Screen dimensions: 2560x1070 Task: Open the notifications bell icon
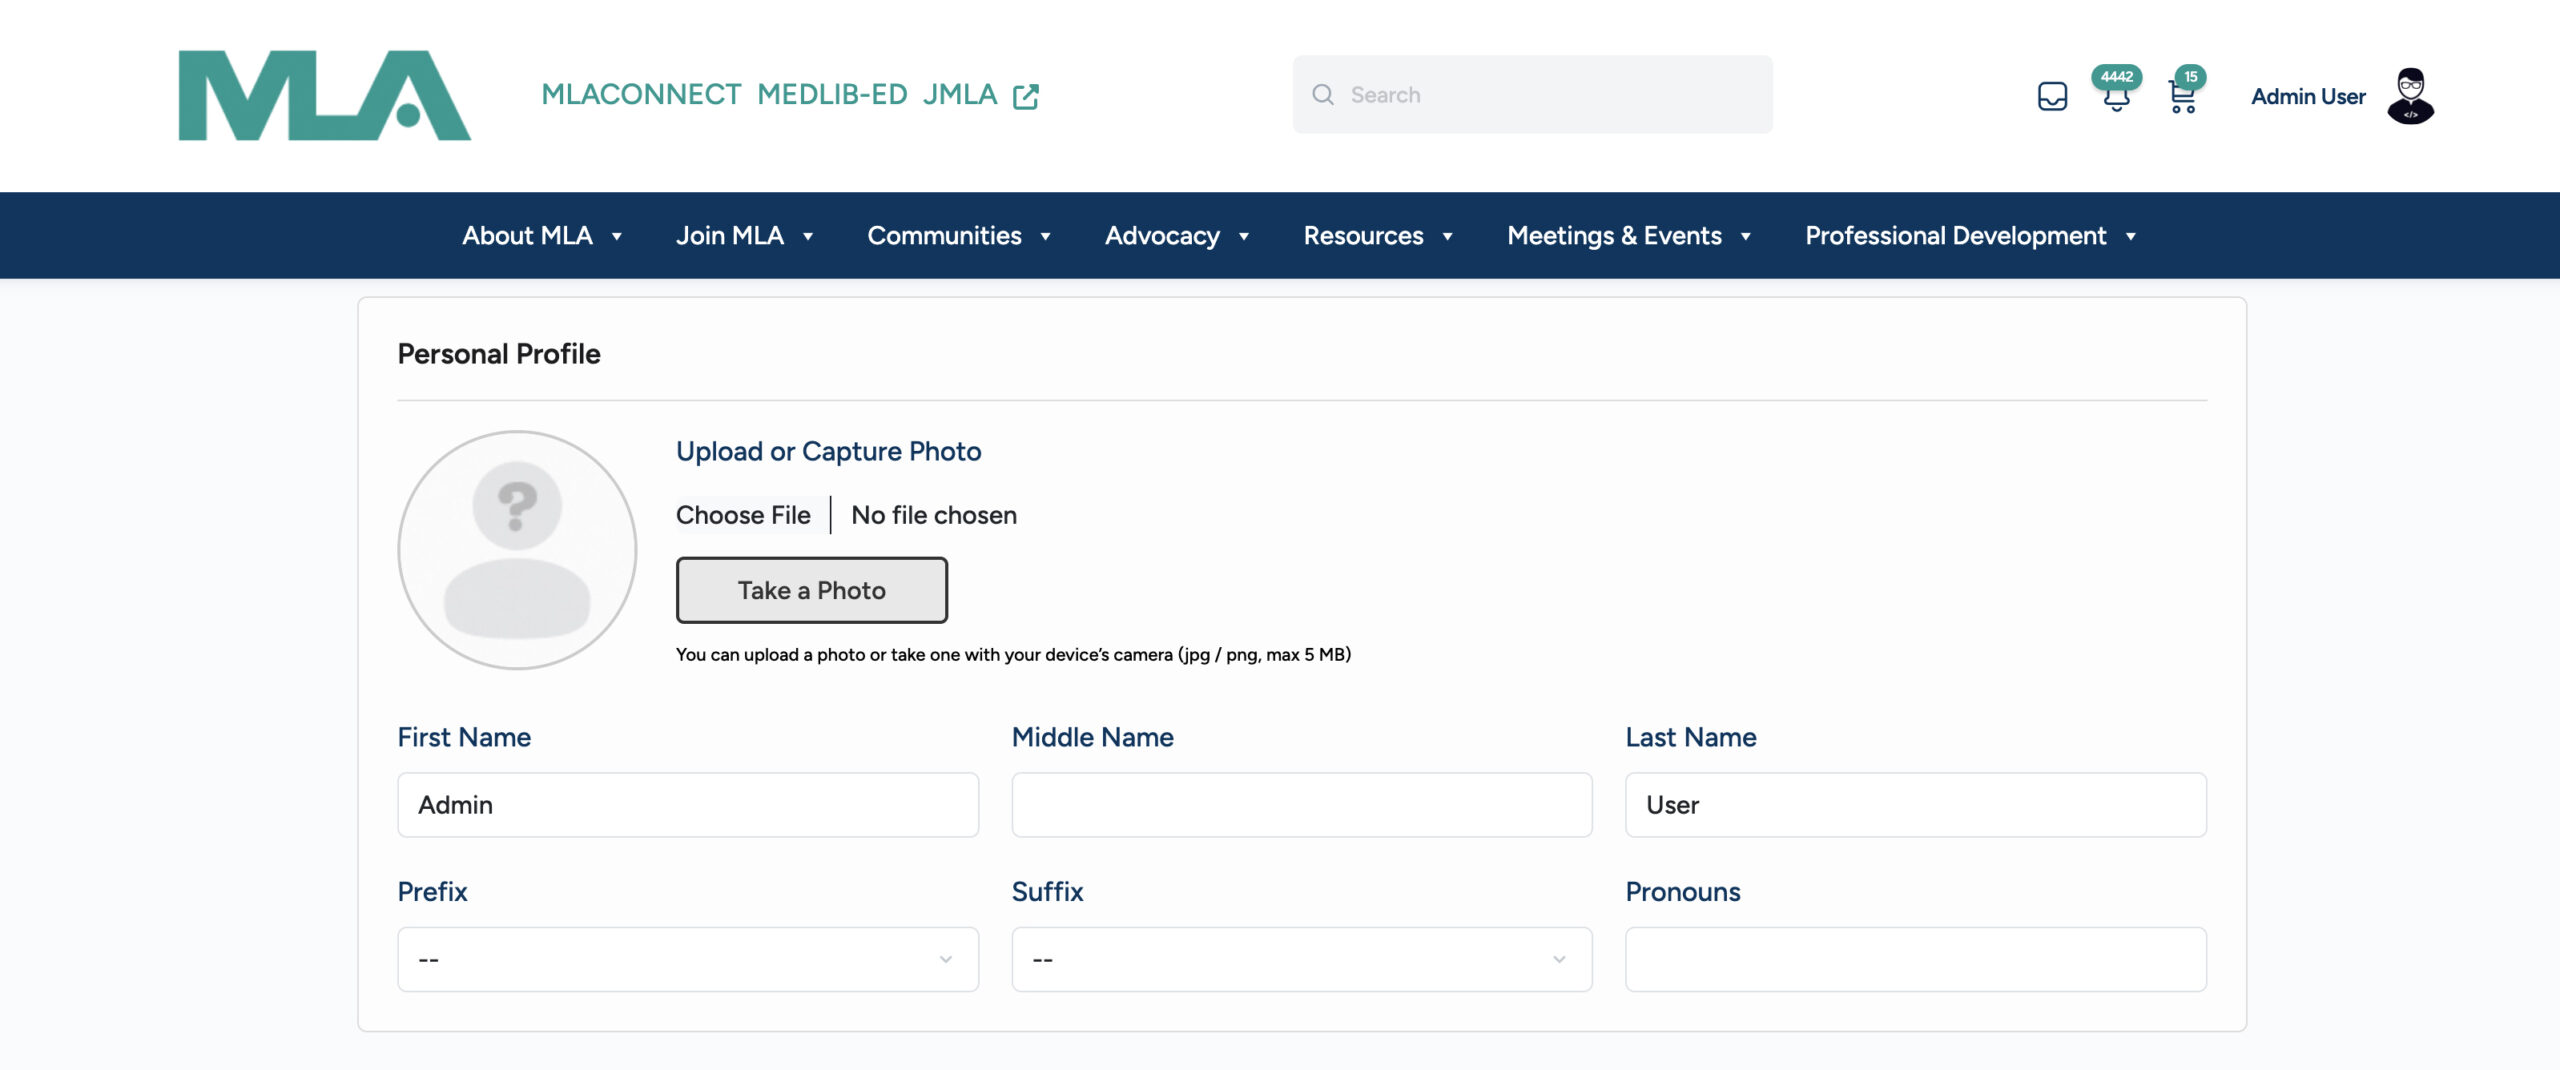tap(2115, 97)
